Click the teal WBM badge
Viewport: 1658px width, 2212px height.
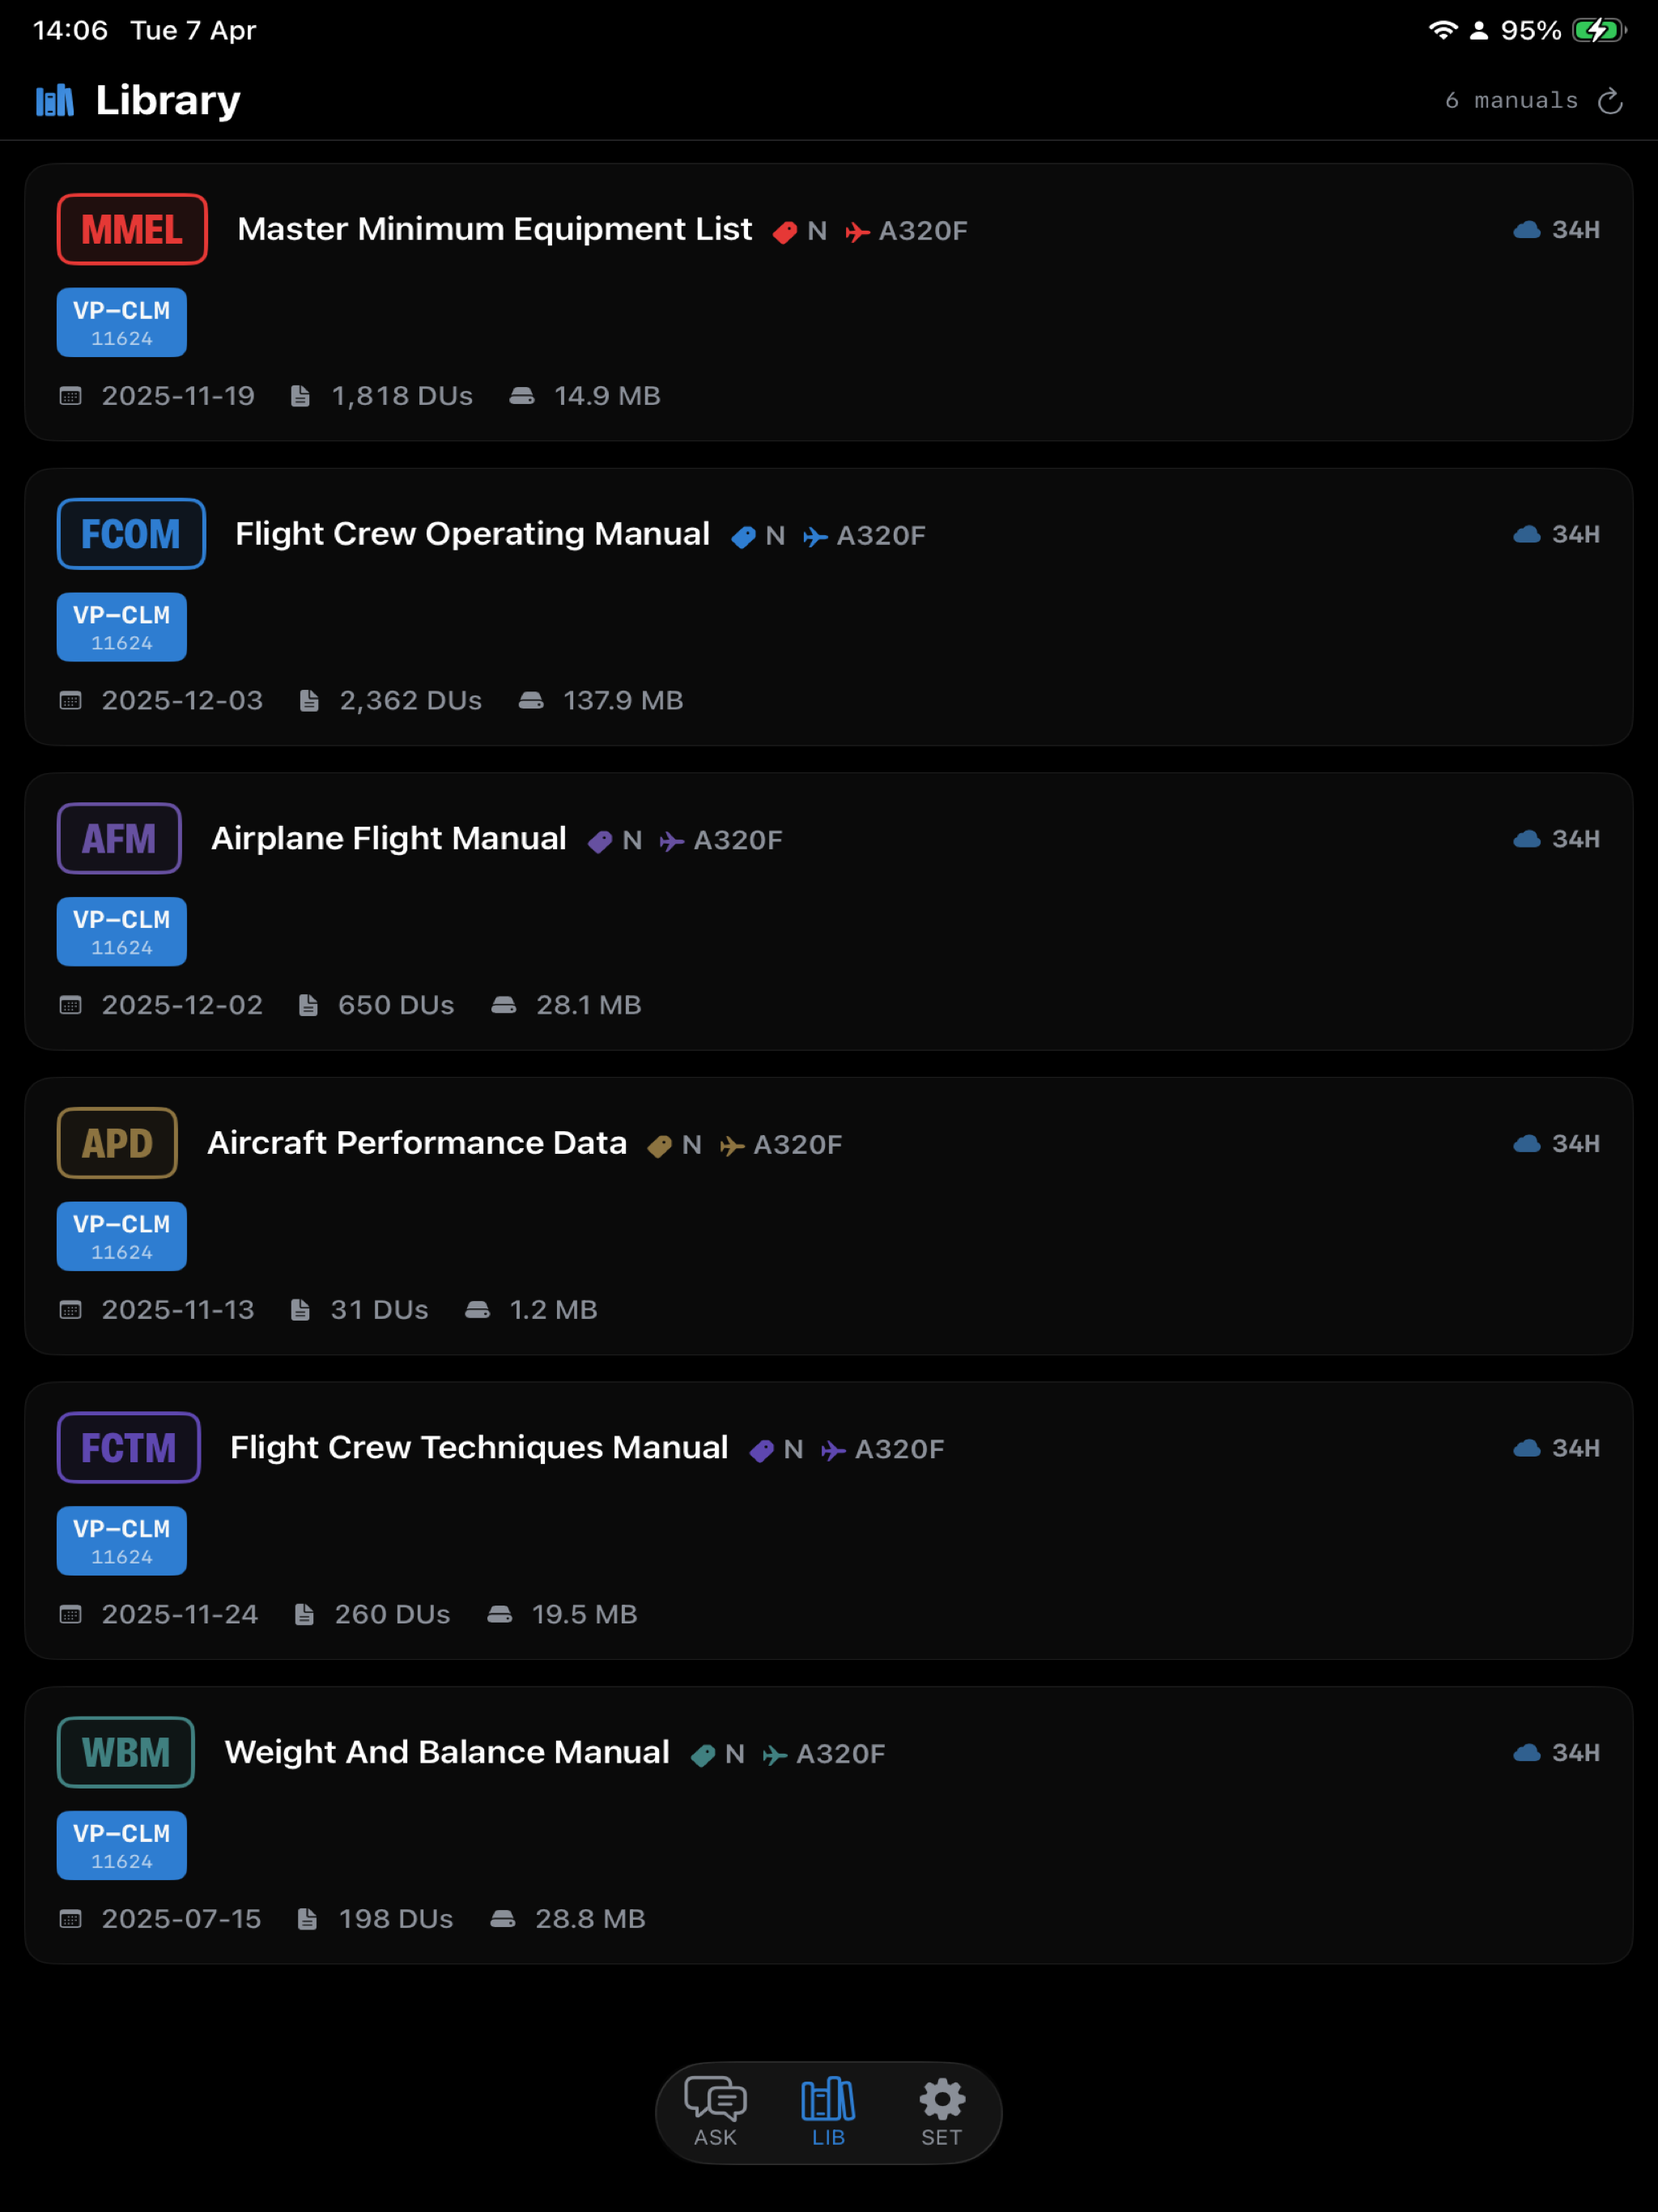(x=126, y=1752)
